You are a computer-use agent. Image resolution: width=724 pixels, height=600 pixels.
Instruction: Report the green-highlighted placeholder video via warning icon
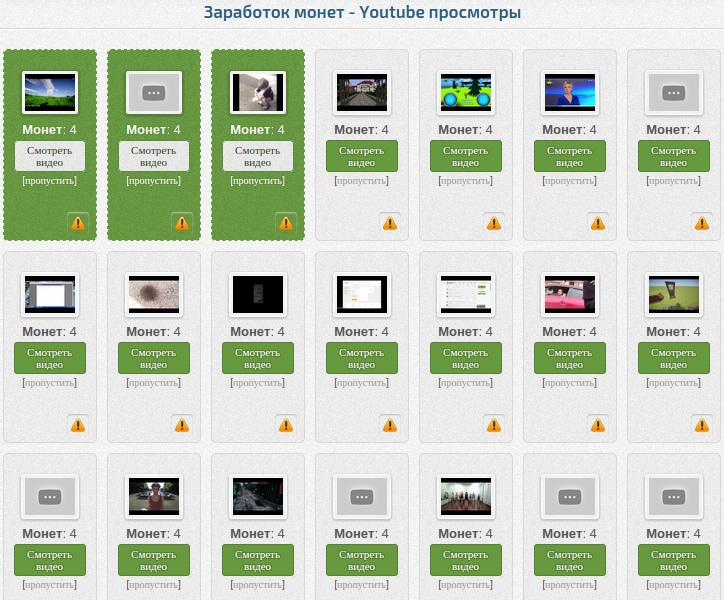[182, 223]
